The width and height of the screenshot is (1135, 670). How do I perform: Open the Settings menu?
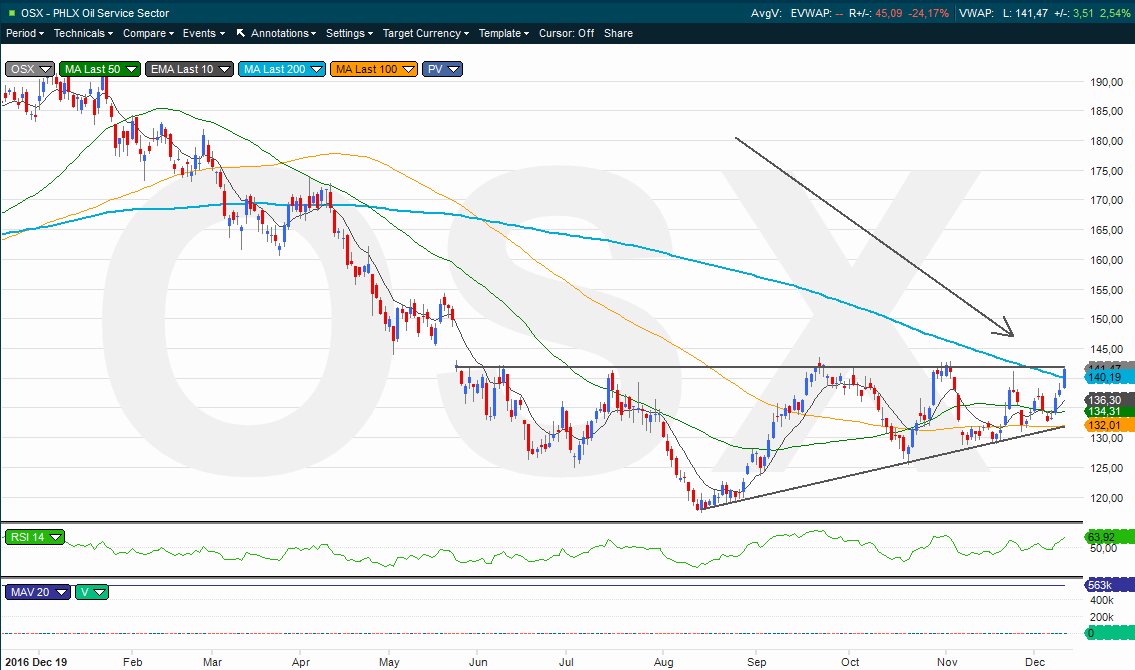pos(349,33)
